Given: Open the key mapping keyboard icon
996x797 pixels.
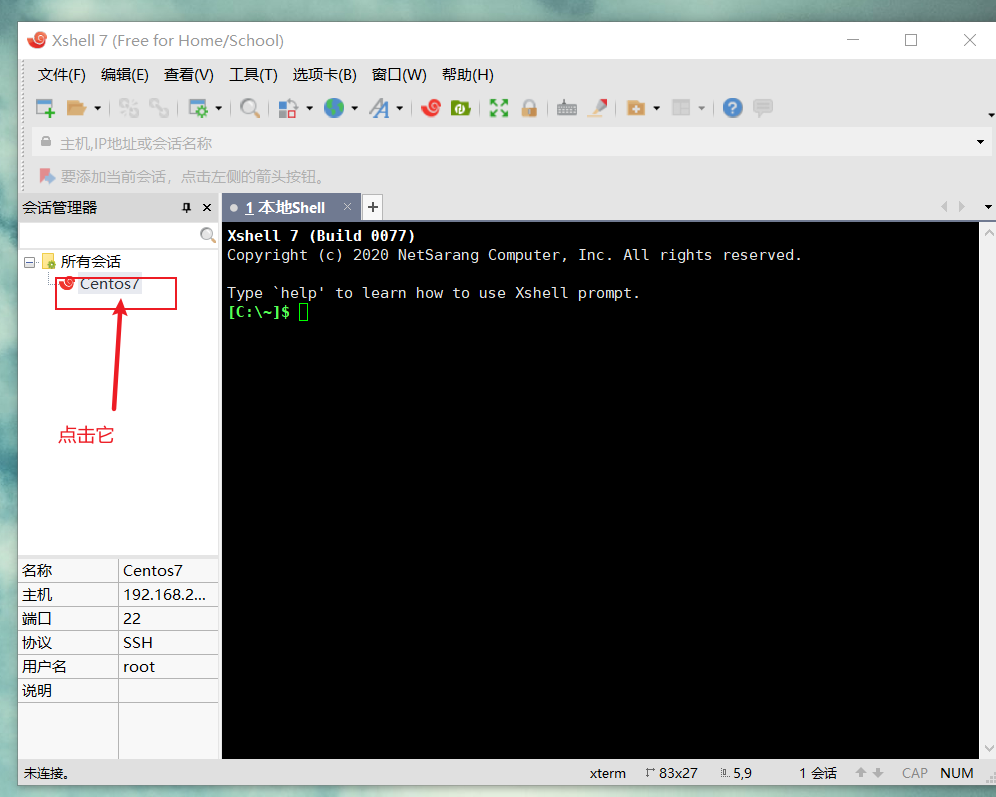Looking at the screenshot, I should [567, 109].
